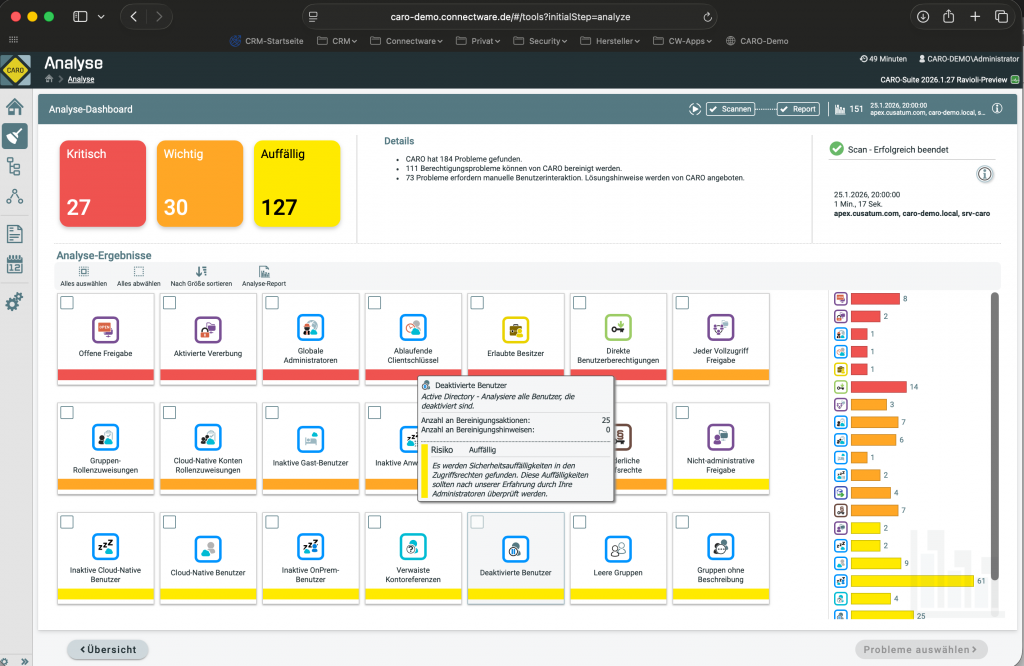Click the Alles auswählen toolbar icon
The width and height of the screenshot is (1024, 666).
(83, 271)
